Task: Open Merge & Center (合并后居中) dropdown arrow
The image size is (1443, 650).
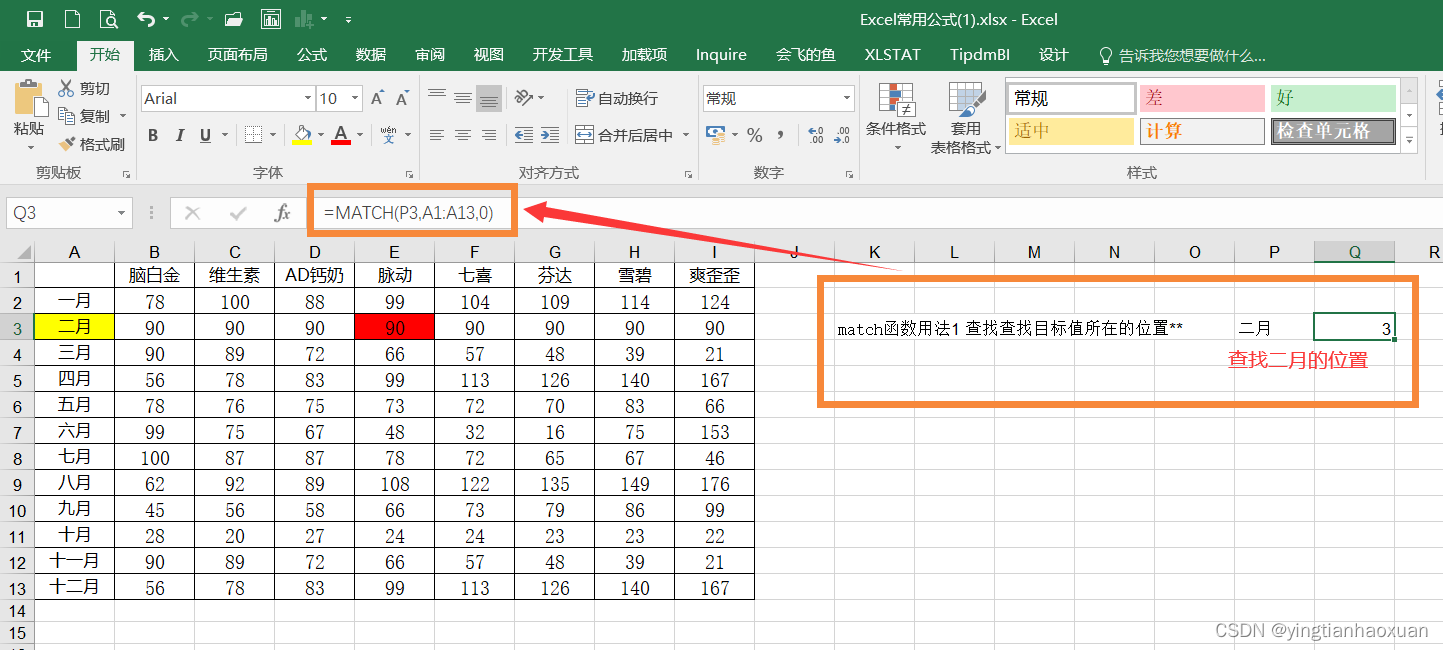Action: [686, 135]
